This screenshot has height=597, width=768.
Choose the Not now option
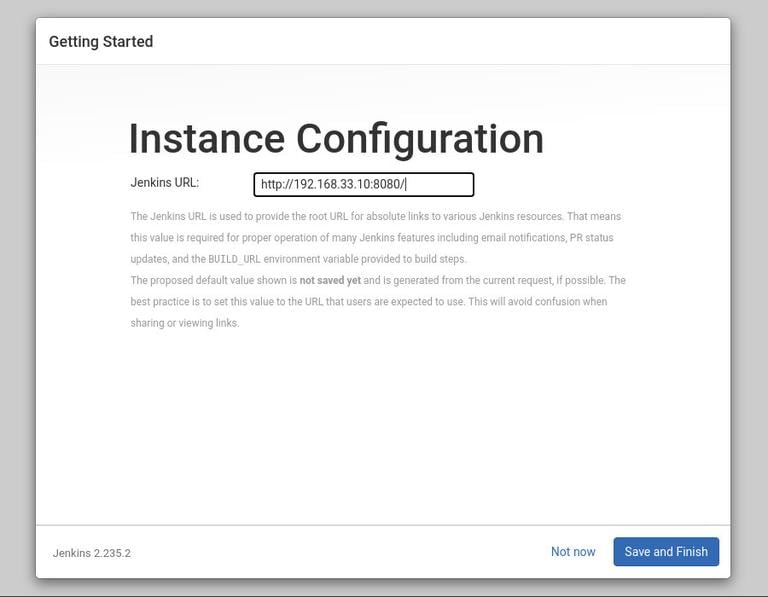click(x=573, y=552)
